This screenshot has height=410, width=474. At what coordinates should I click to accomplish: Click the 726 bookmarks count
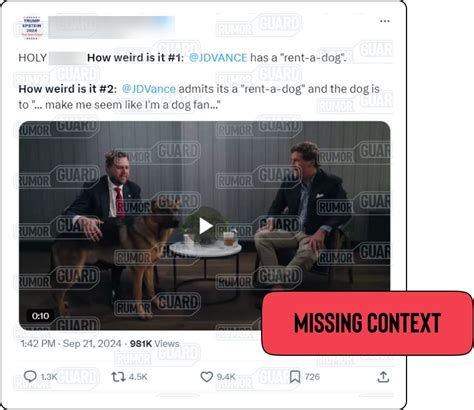pyautogui.click(x=312, y=377)
